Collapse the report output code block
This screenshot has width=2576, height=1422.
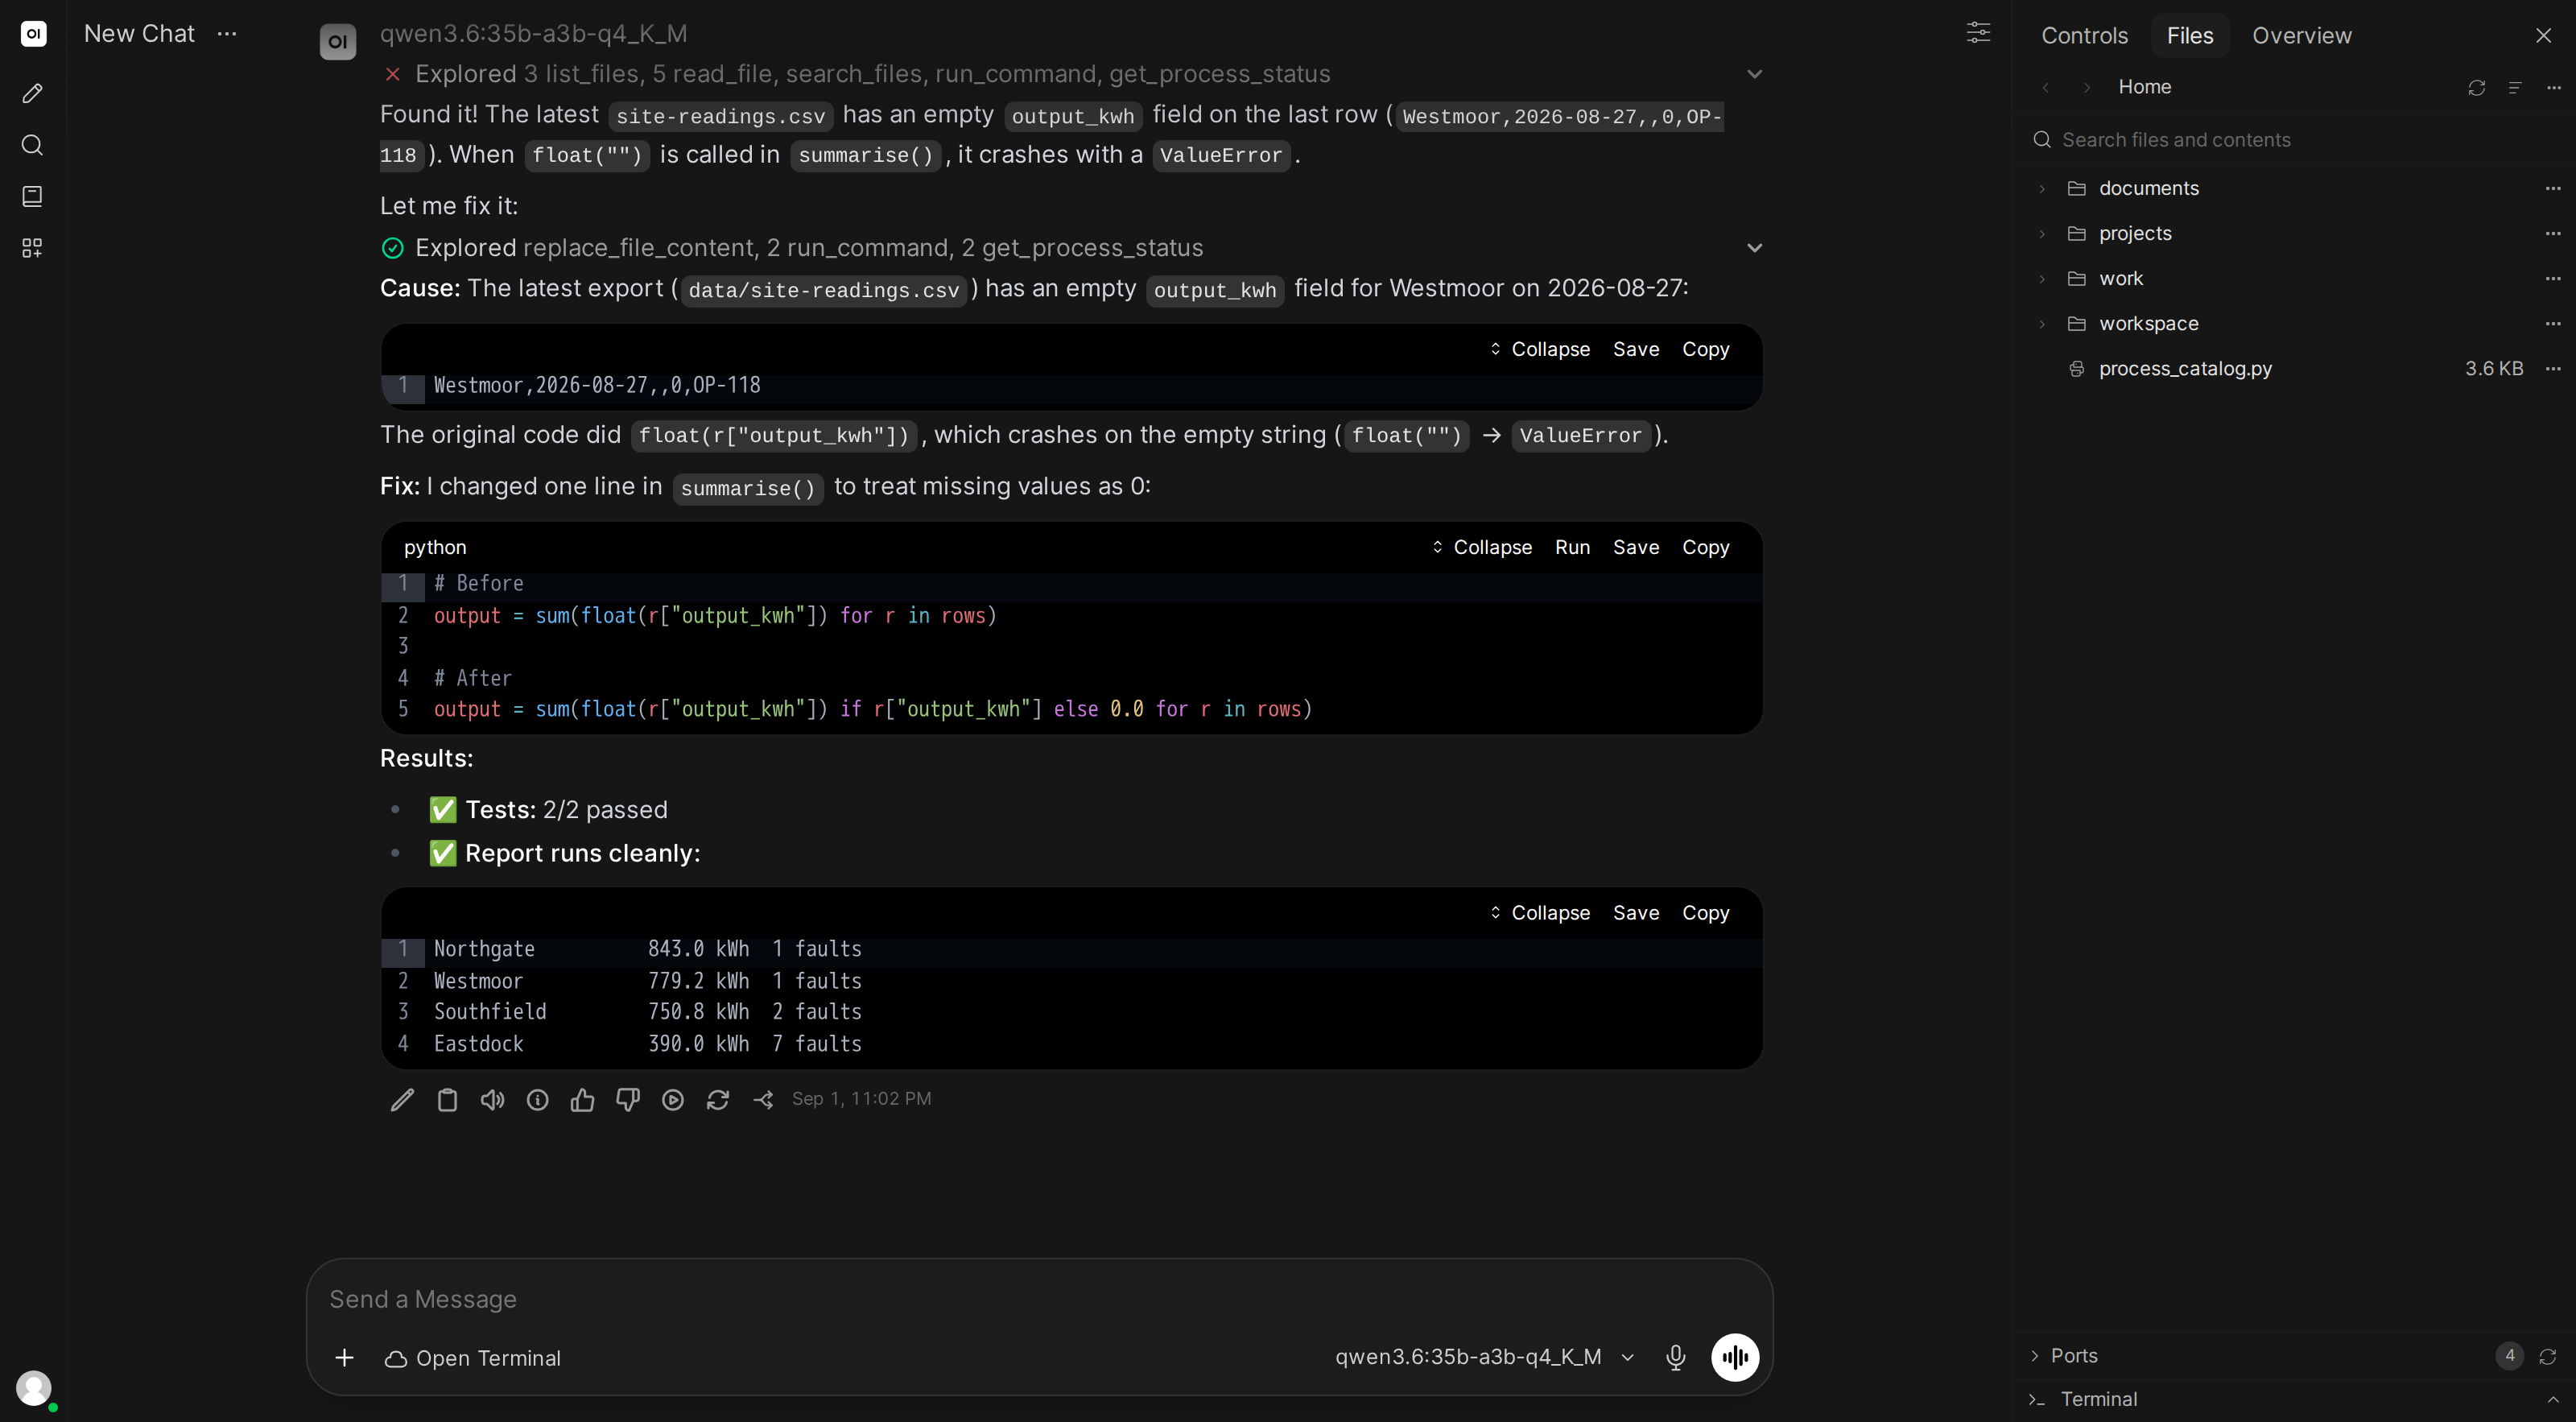point(1539,913)
